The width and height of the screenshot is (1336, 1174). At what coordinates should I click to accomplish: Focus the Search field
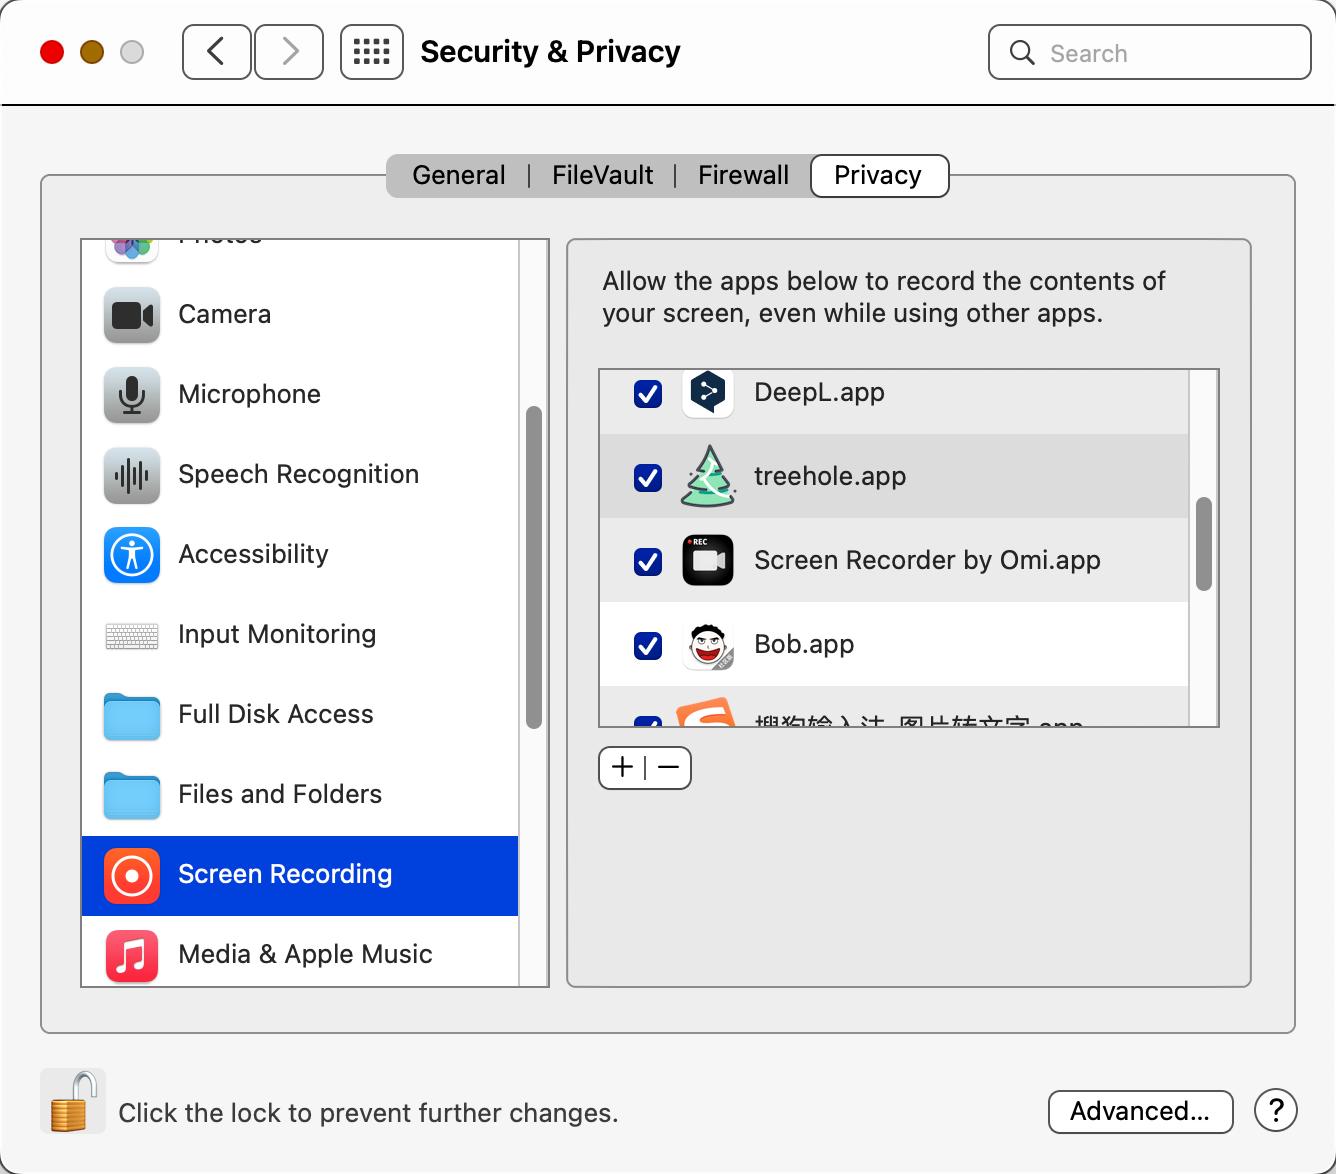pyautogui.click(x=1150, y=52)
